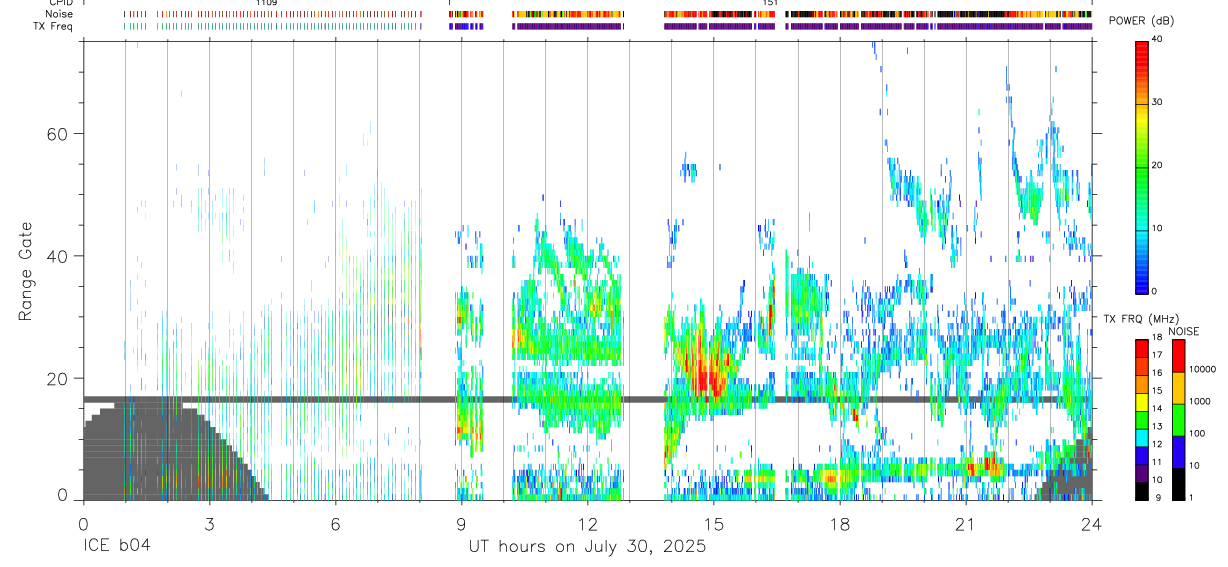Viewport: 1228px width, 567px height.
Task: Click the 1 label on NOISE legend
Action: point(1191,497)
